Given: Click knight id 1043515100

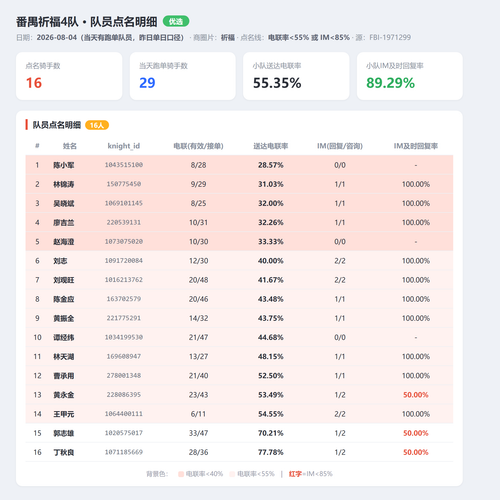Looking at the screenshot, I should coord(124,165).
